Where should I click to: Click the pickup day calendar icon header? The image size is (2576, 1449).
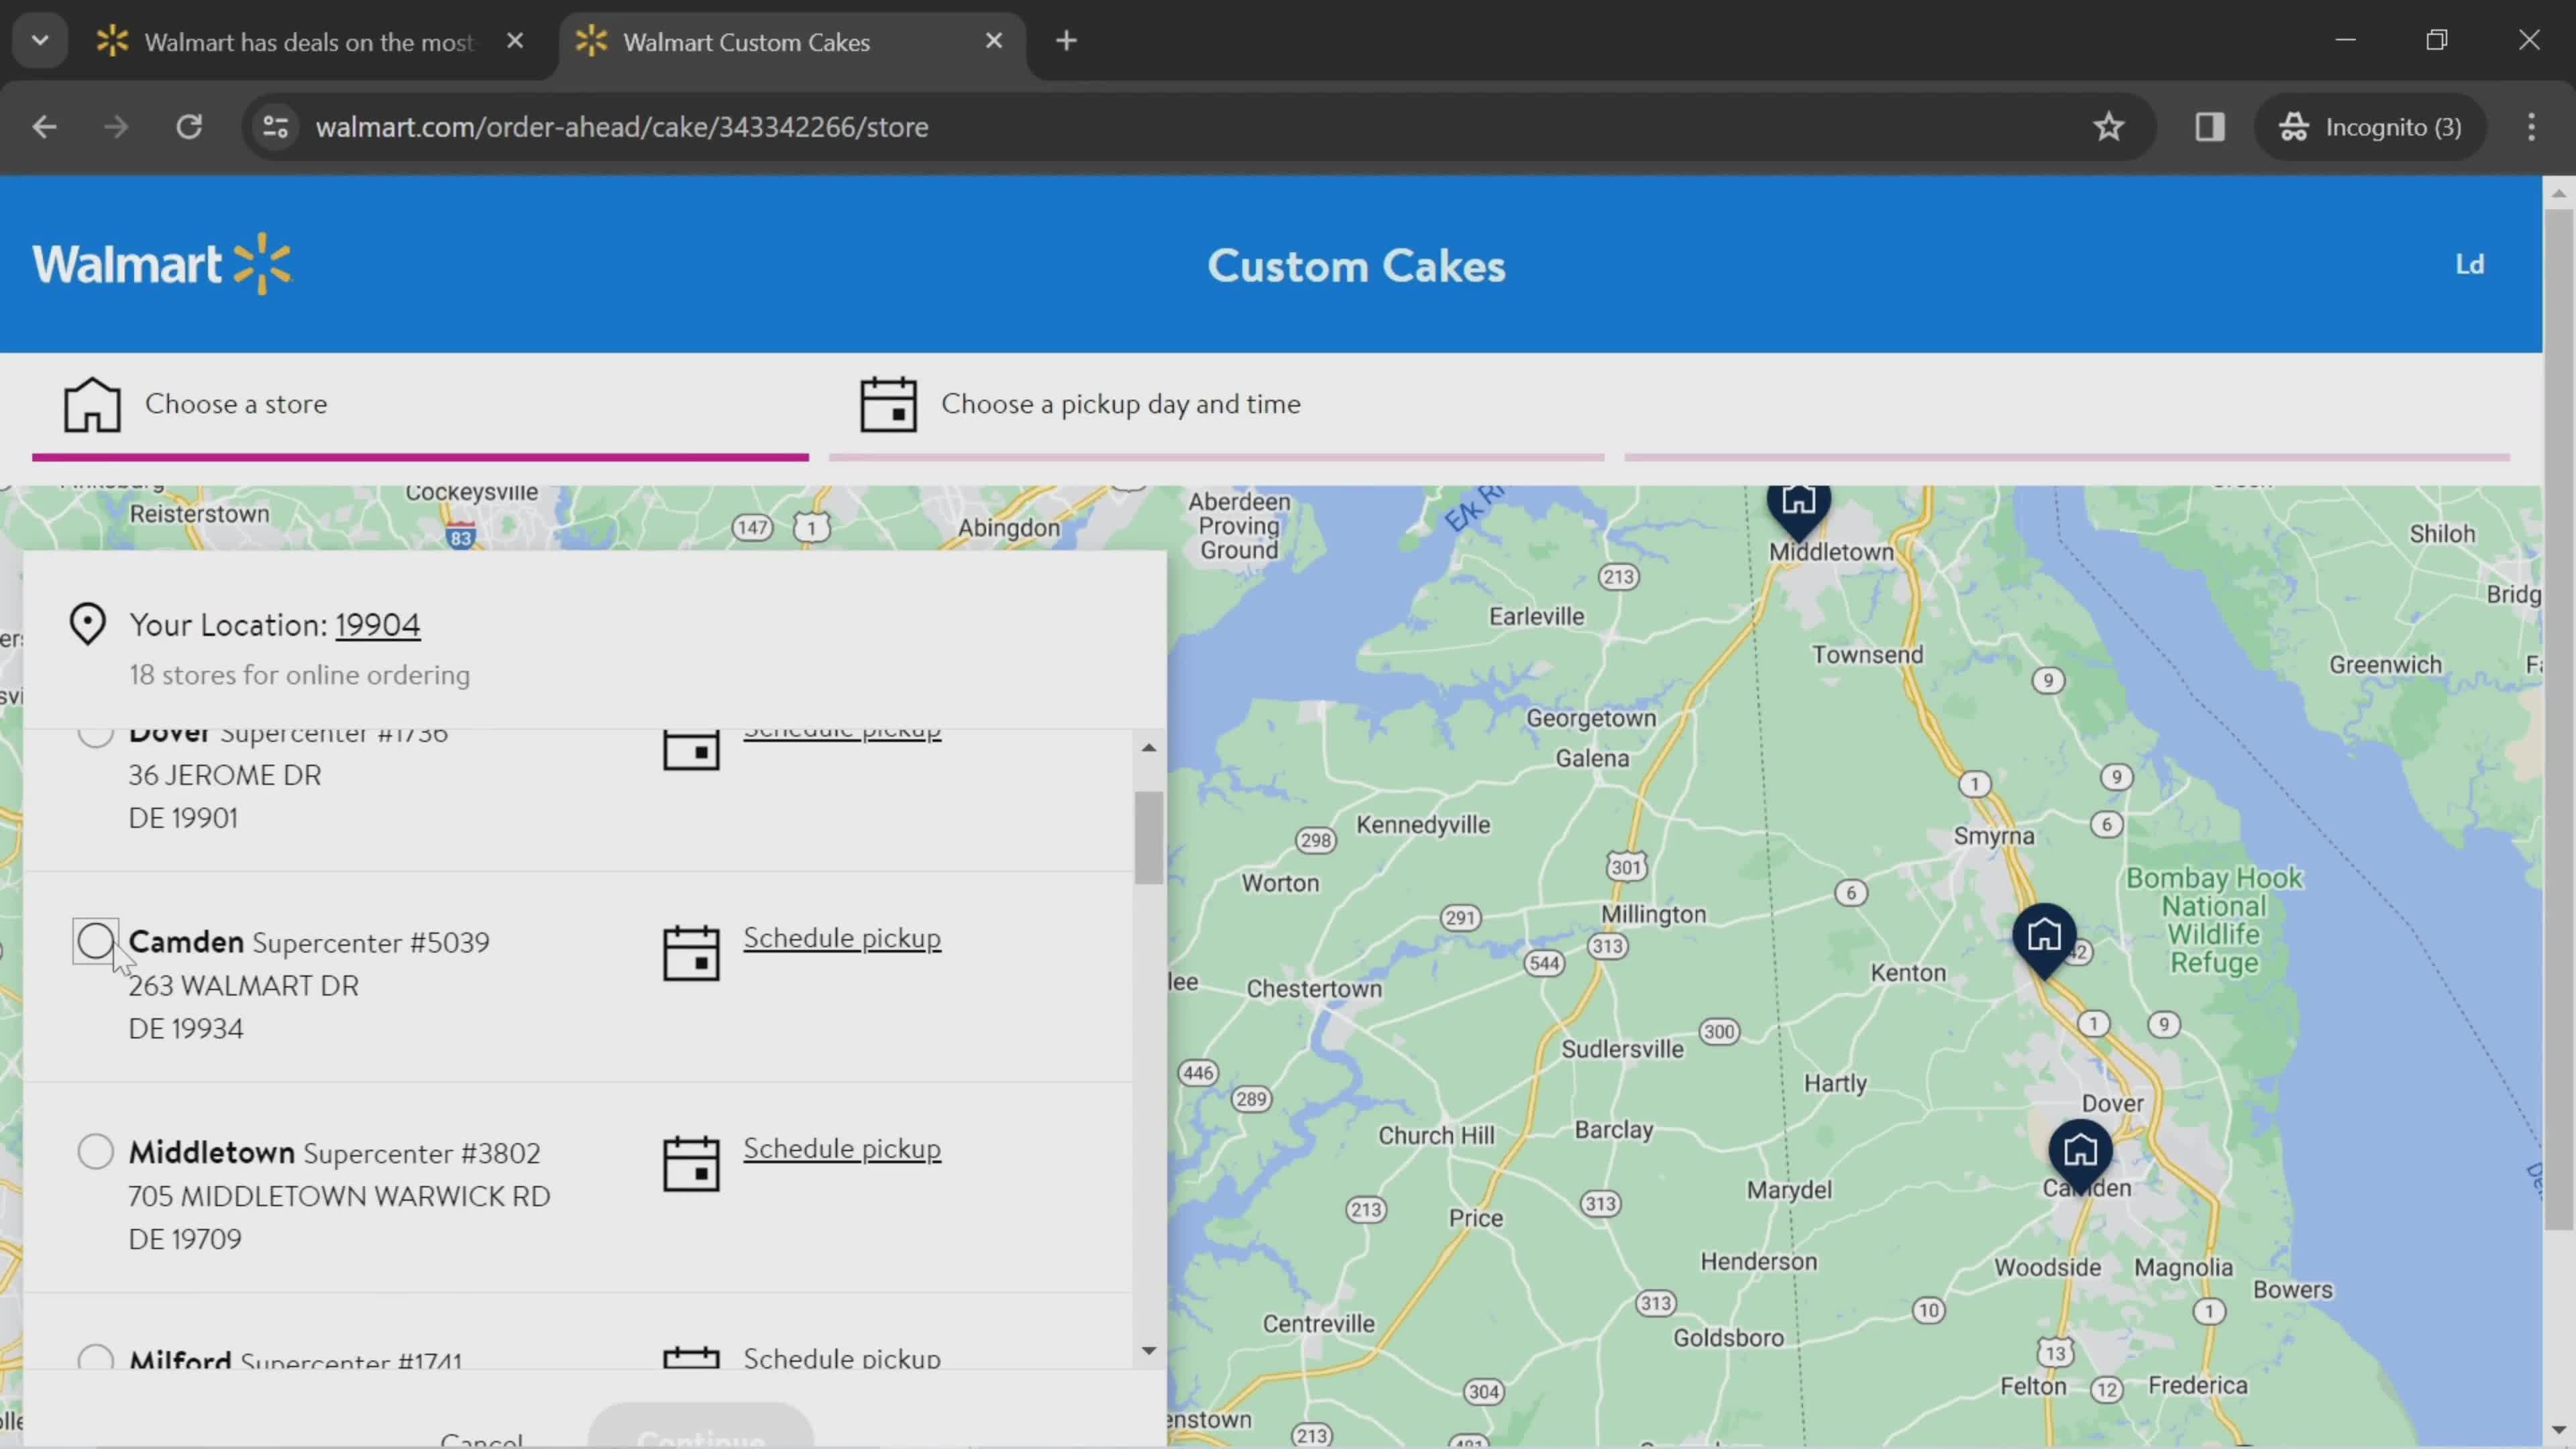point(885,403)
